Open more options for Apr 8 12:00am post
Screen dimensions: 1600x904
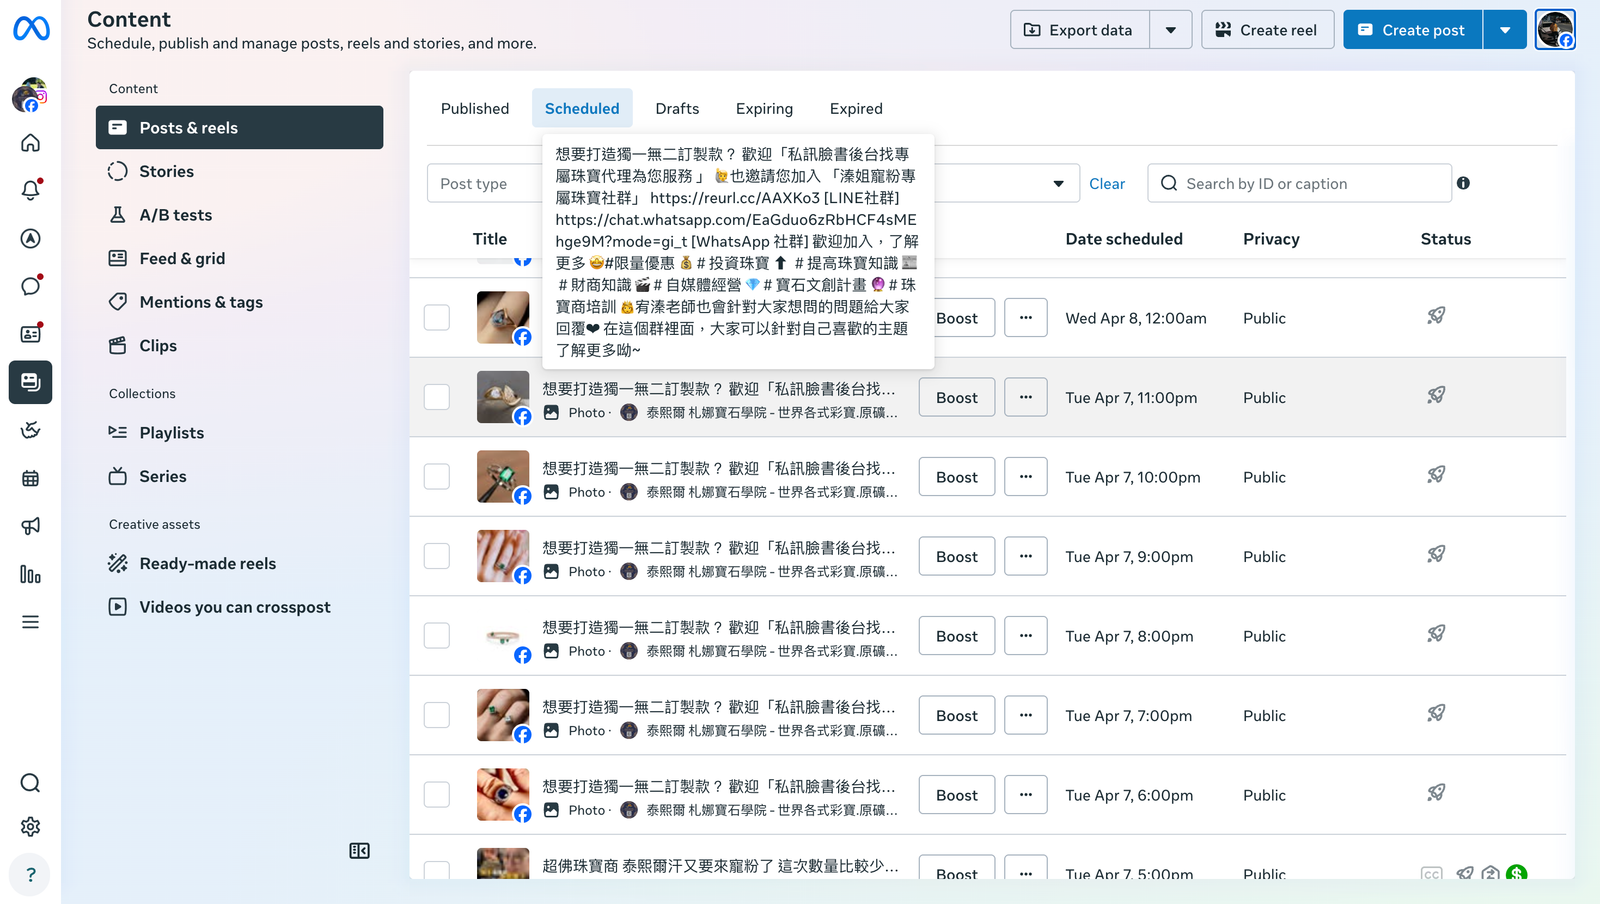[x=1026, y=318]
